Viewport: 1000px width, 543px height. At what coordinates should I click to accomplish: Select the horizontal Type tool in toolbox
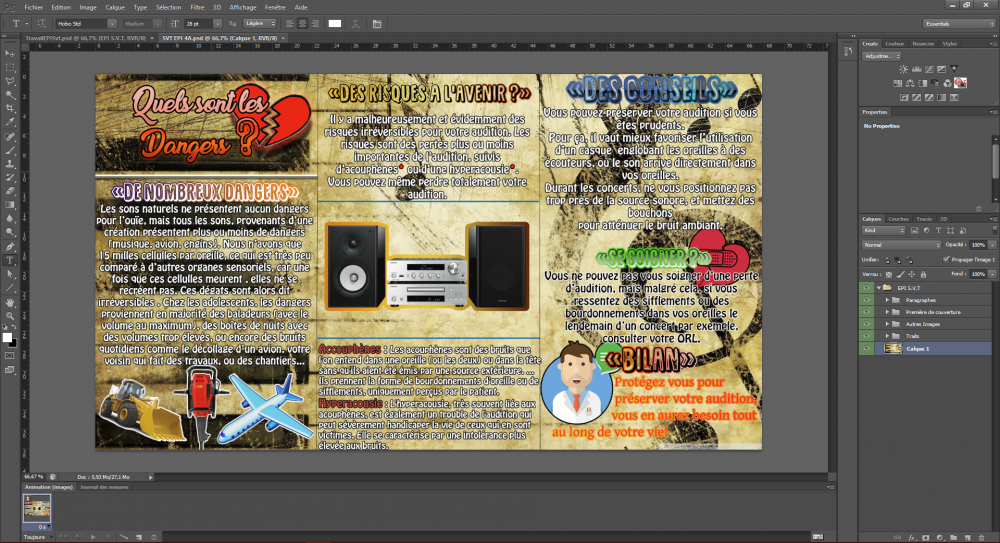(10, 258)
